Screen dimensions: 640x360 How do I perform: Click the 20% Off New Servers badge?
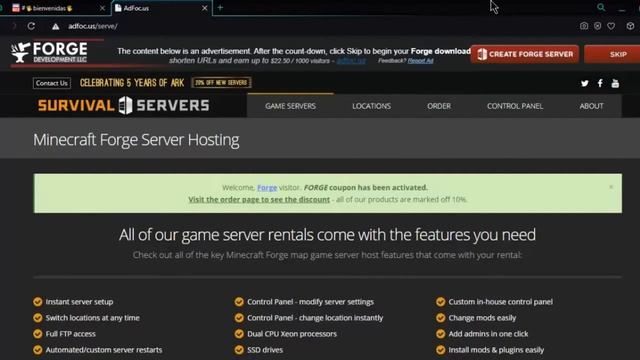click(x=221, y=82)
